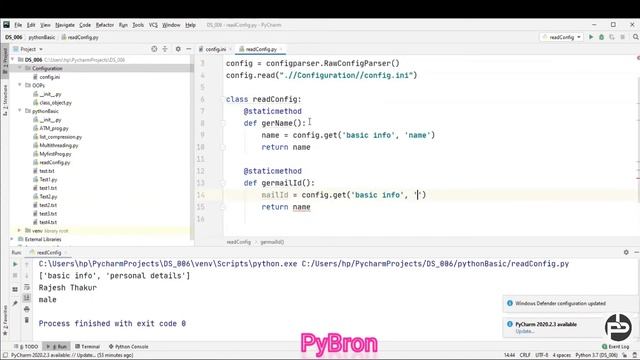Toggle scroll to end in Run console
This screenshot has width=640, height=360.
coord(27,298)
